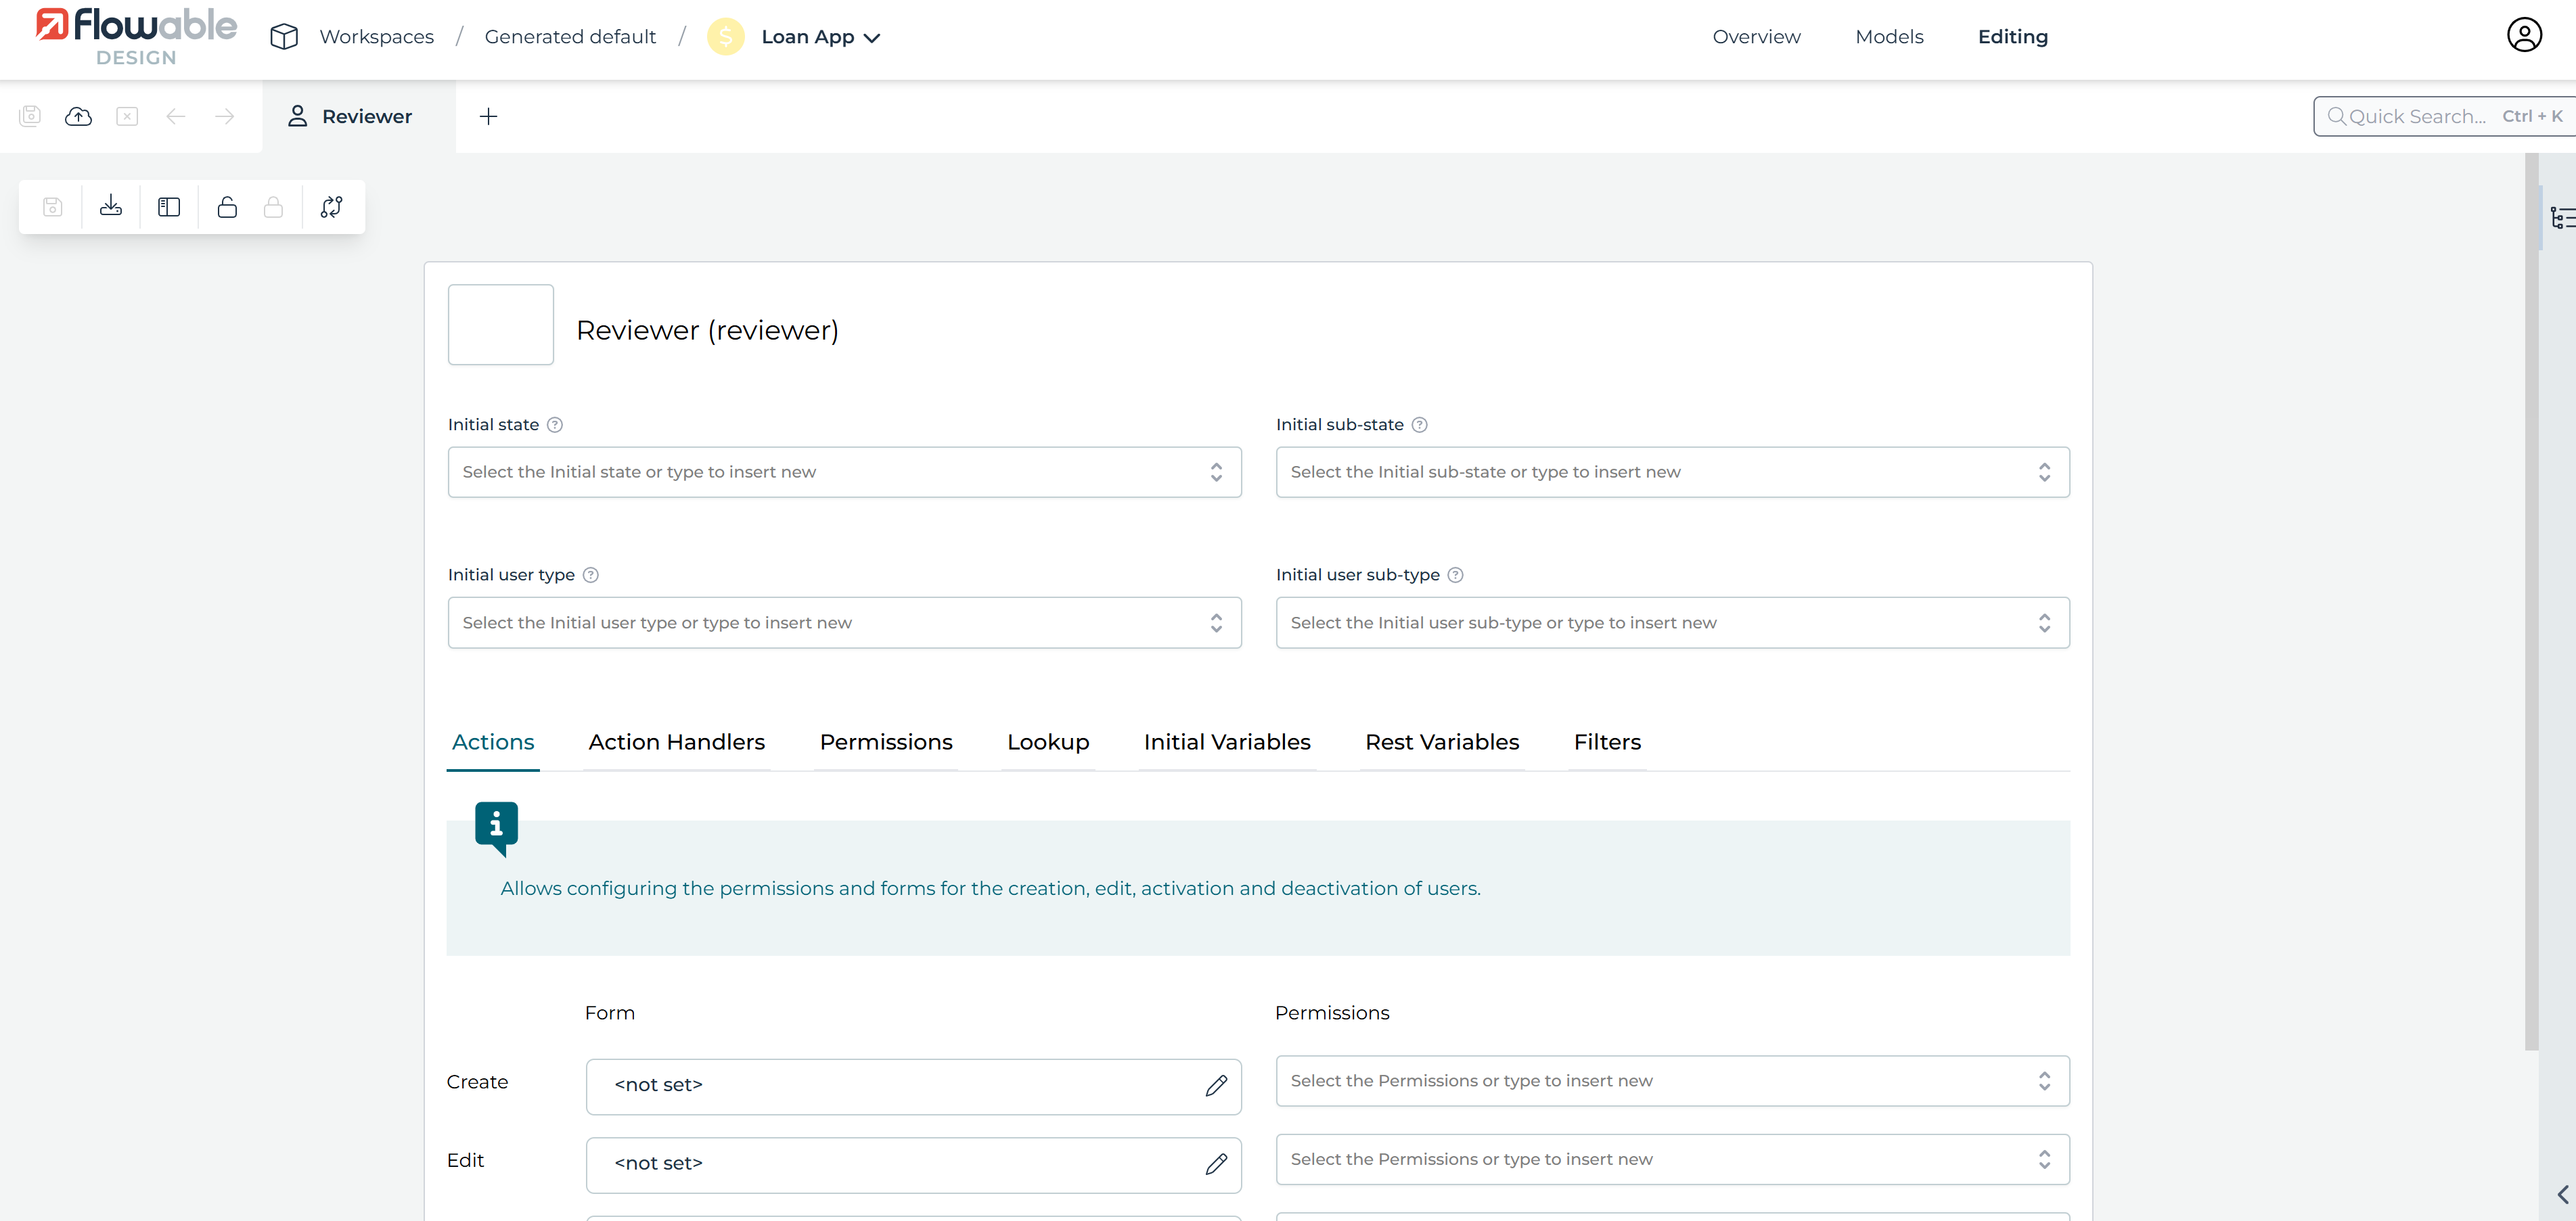Open the Initial state dropdown
The image size is (2576, 1221).
844,472
